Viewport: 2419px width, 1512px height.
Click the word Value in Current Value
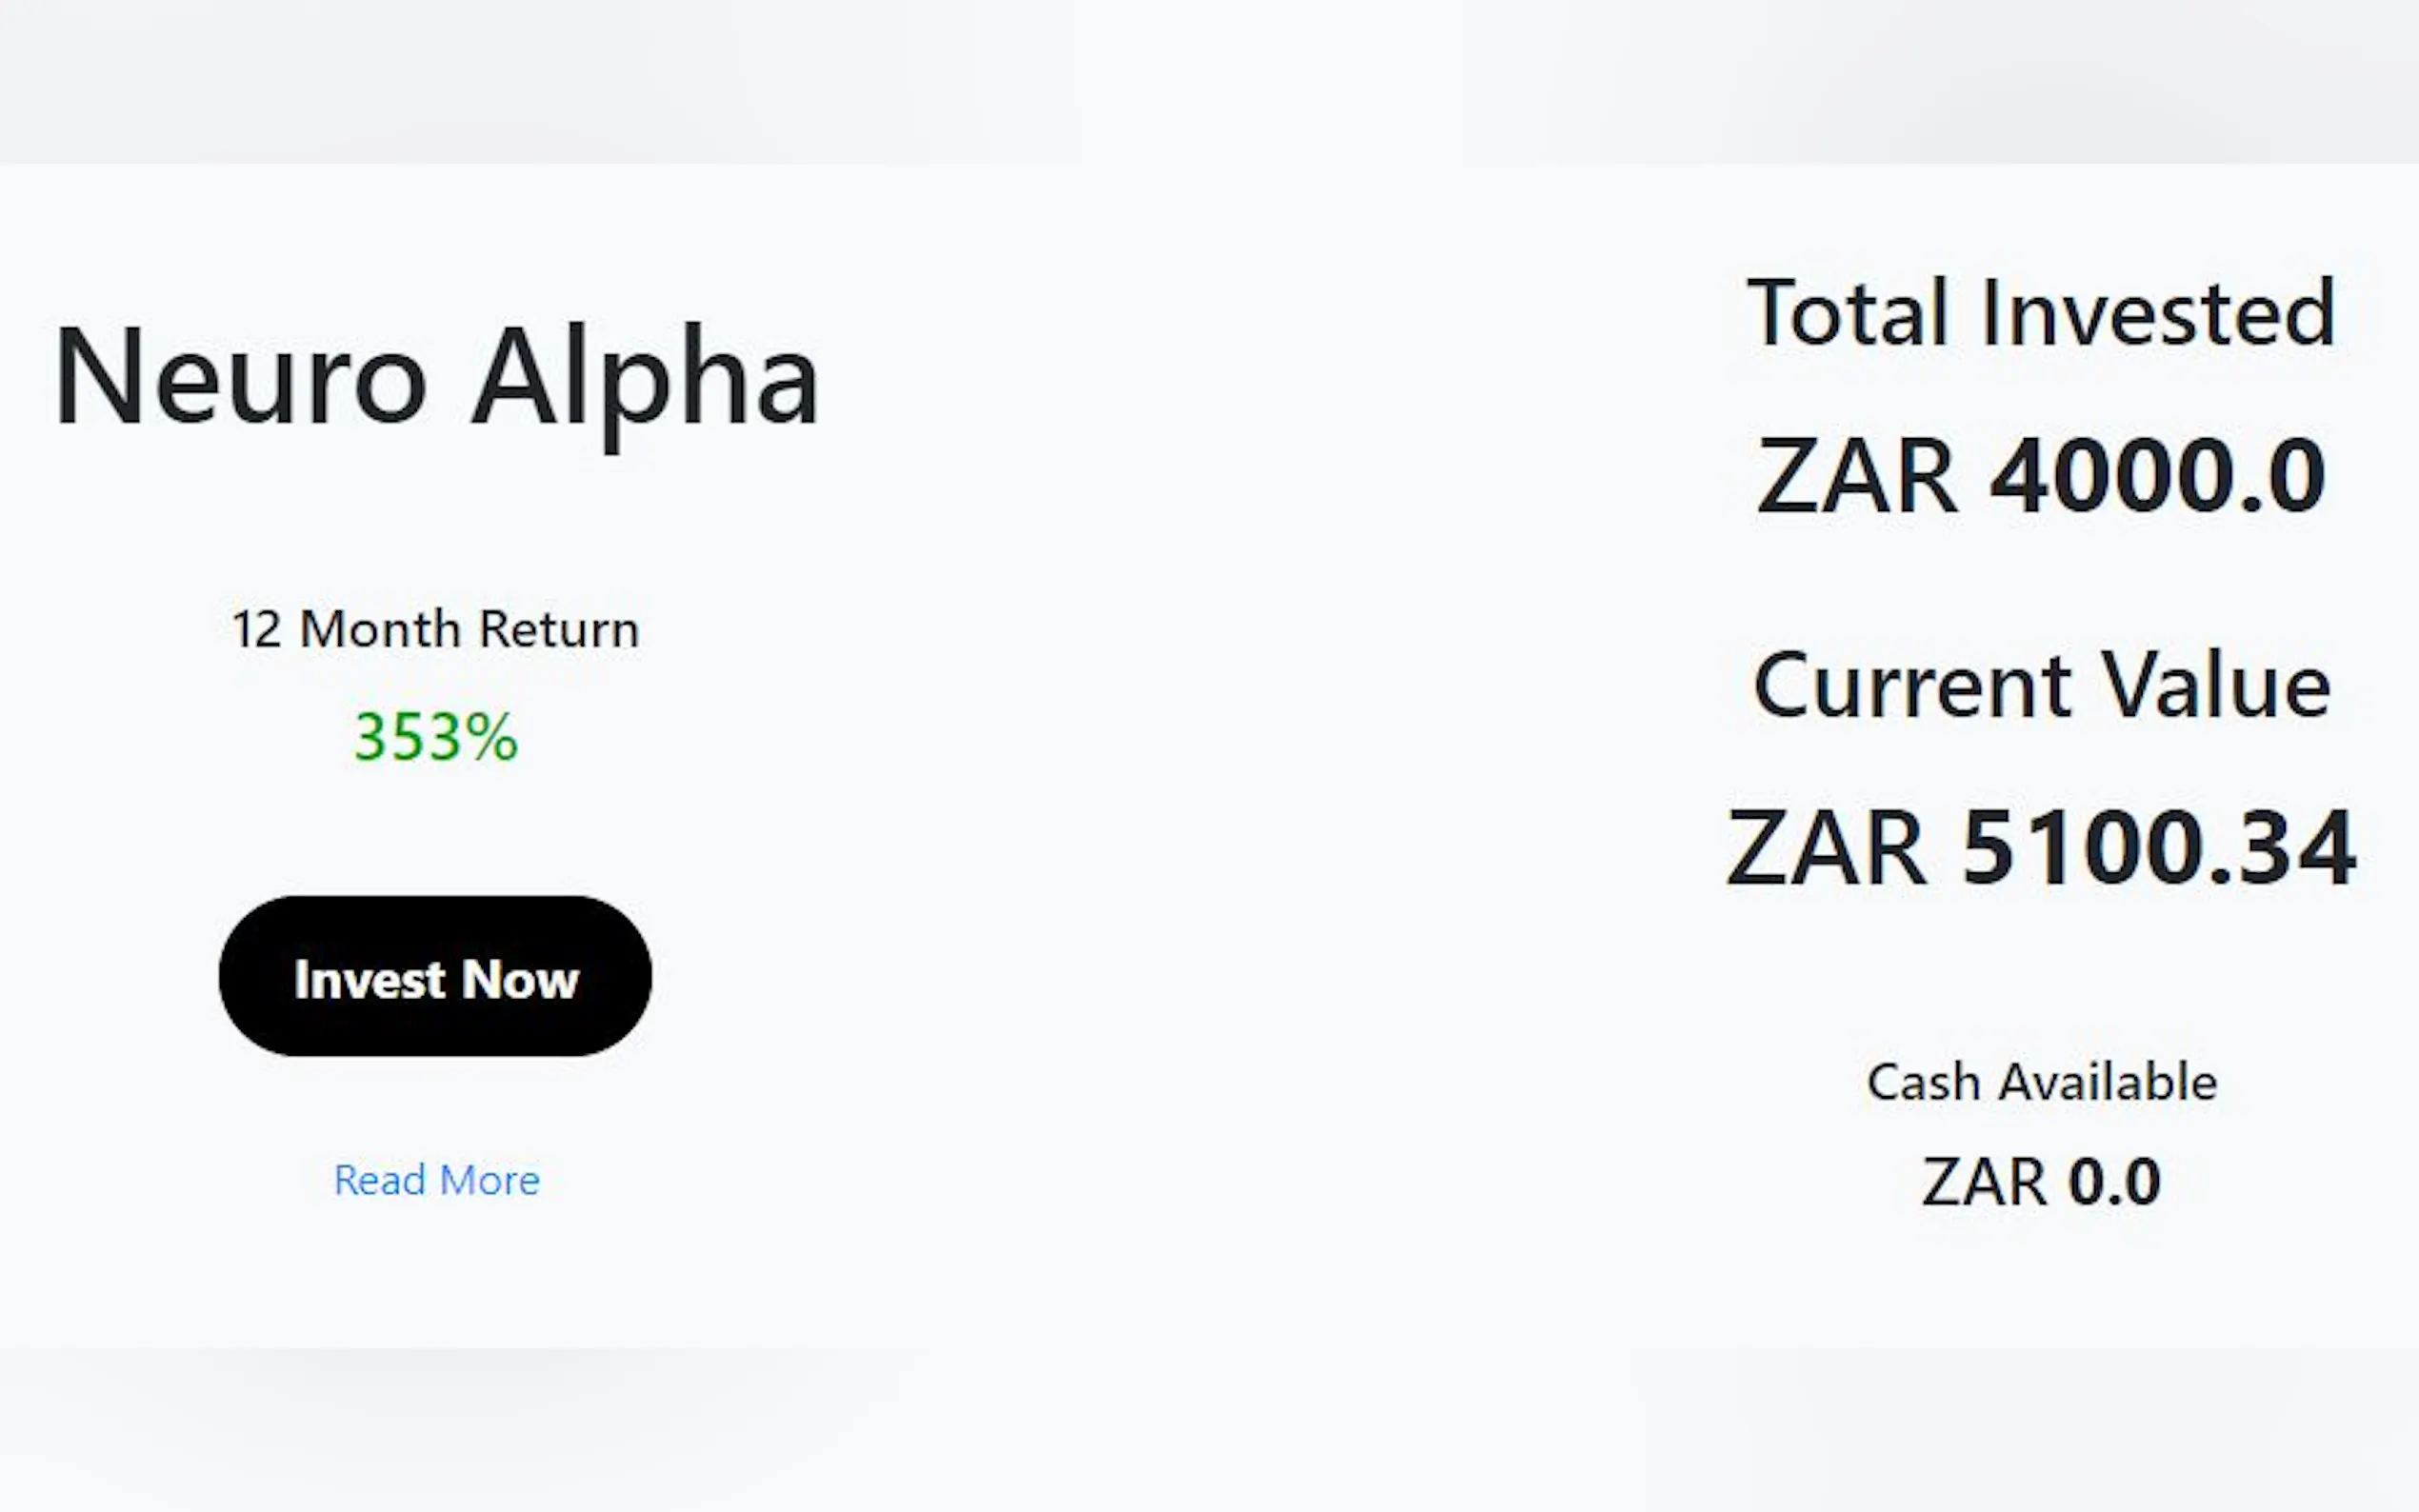(2216, 686)
